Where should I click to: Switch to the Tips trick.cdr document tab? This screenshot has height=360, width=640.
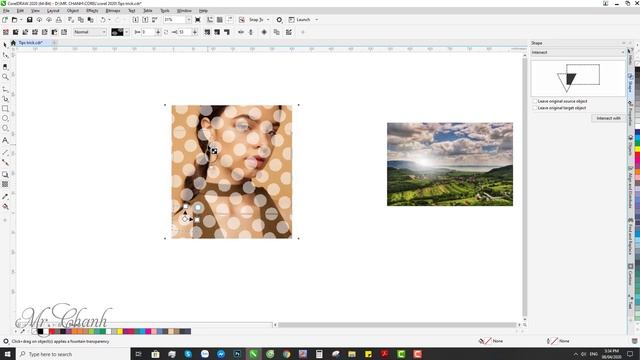[30, 43]
